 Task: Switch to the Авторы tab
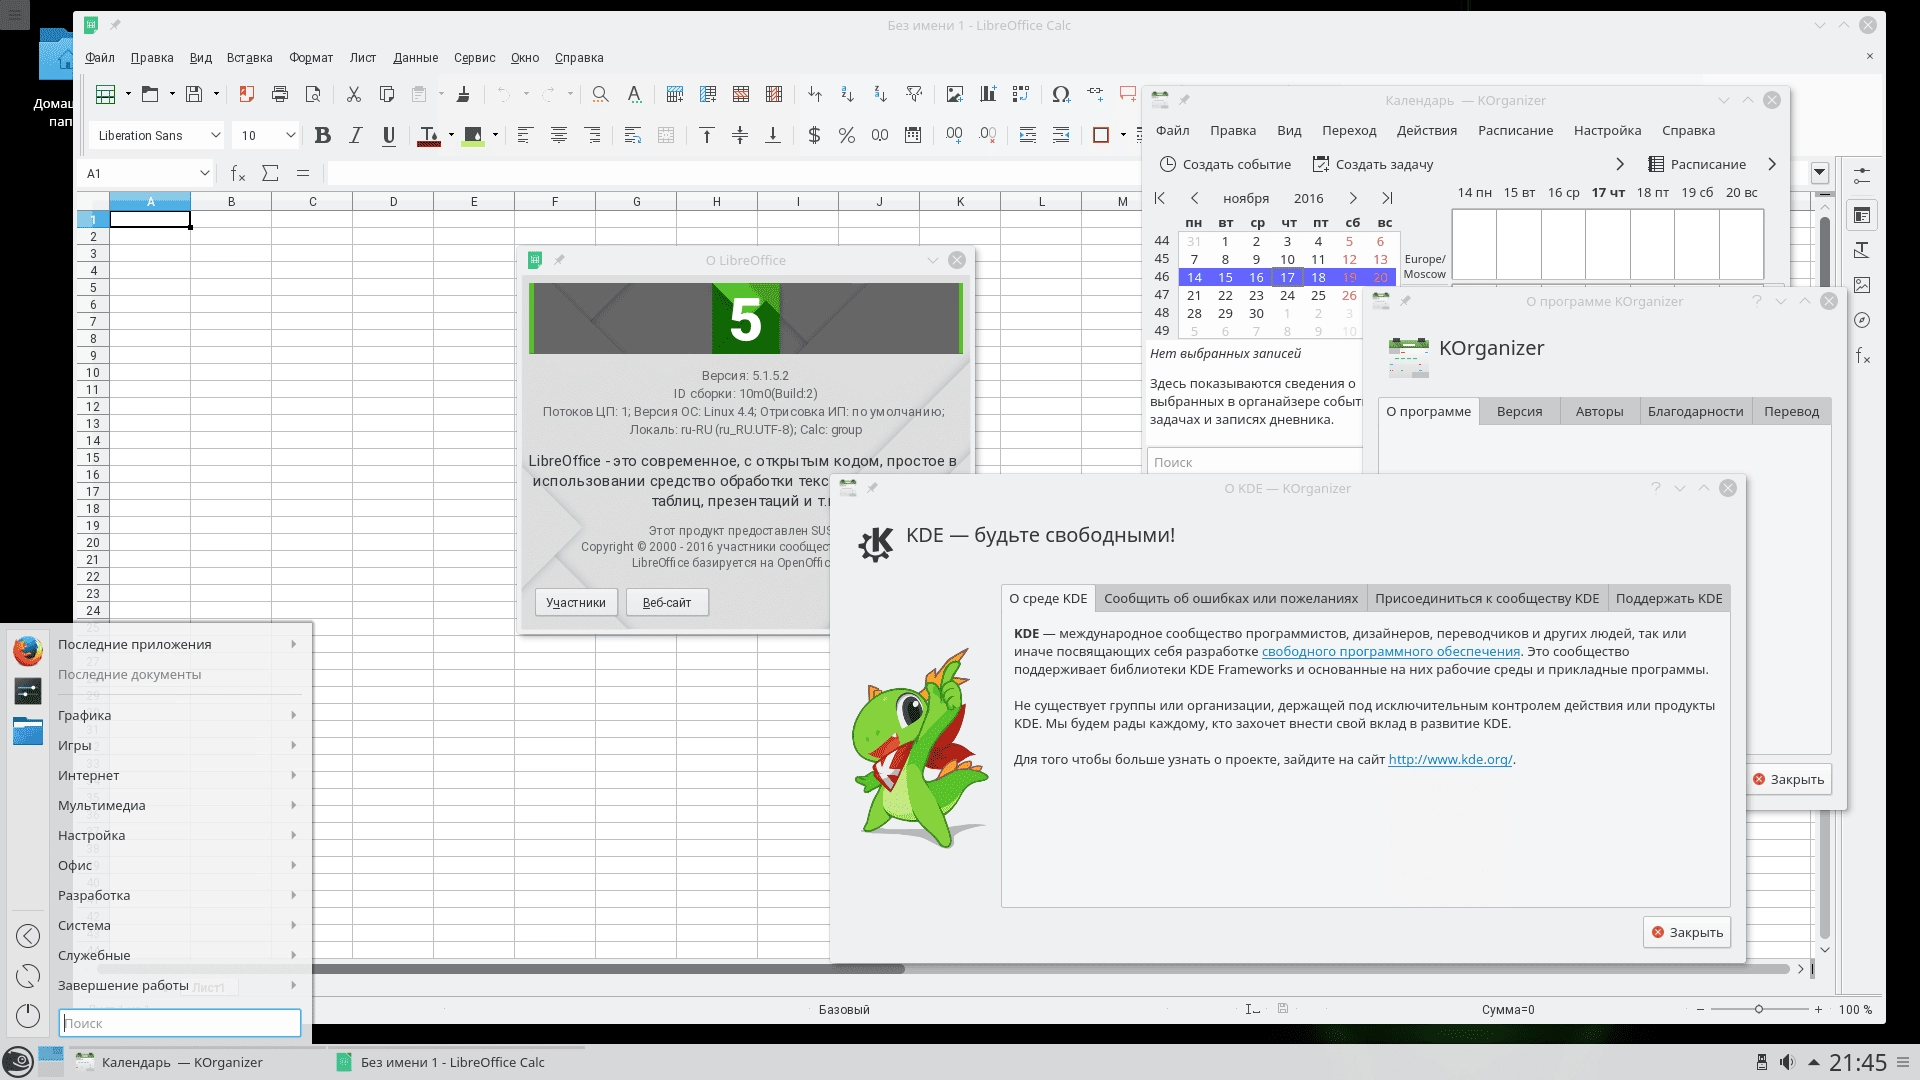coord(1599,411)
